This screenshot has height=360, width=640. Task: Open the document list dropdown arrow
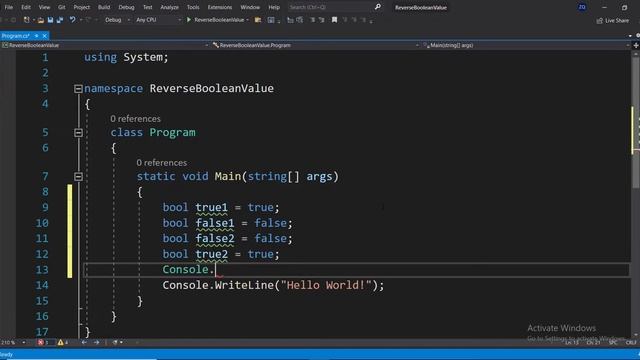[630, 36]
